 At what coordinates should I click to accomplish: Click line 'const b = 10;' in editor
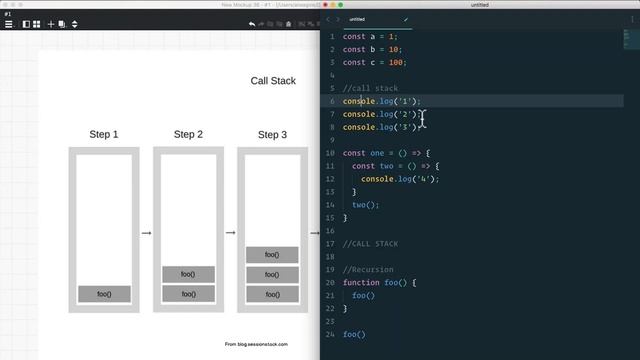tap(372, 49)
